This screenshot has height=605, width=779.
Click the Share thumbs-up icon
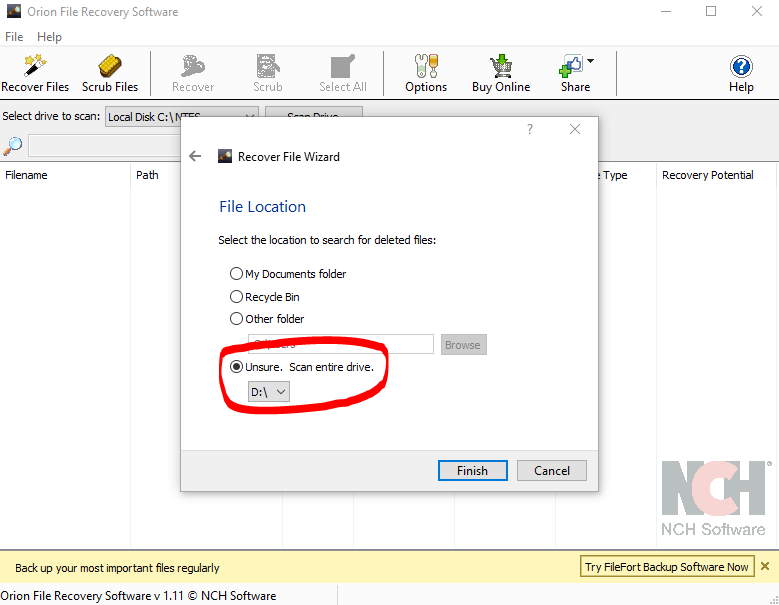coord(571,66)
